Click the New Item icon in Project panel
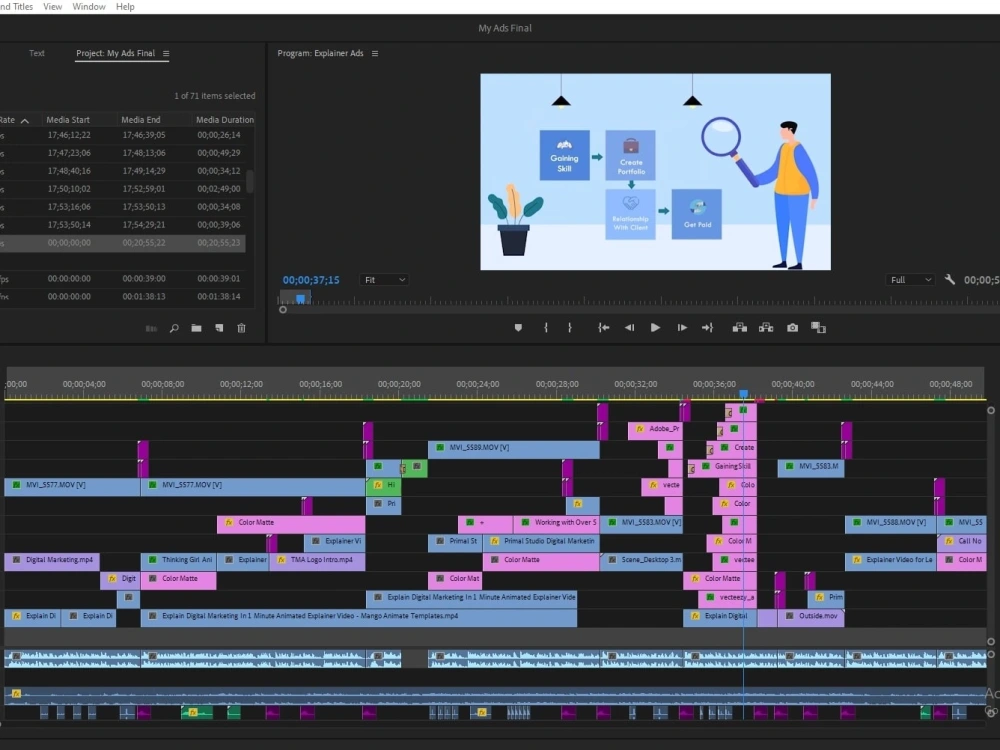 click(220, 328)
